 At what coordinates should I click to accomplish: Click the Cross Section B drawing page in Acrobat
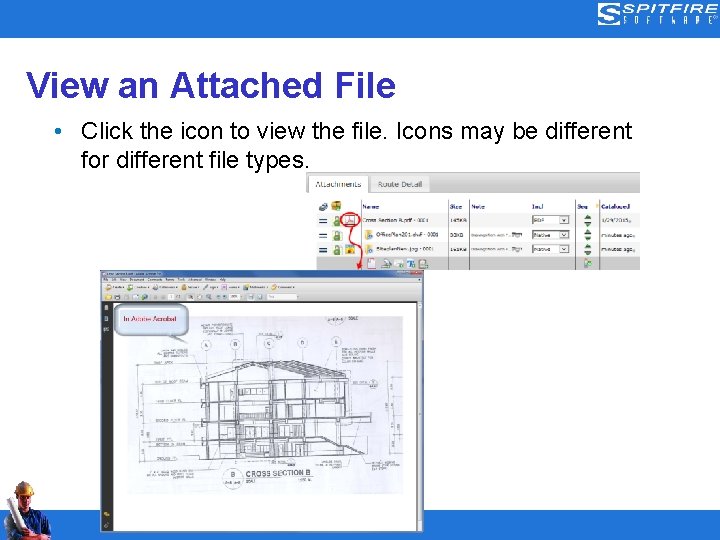[x=265, y=405]
